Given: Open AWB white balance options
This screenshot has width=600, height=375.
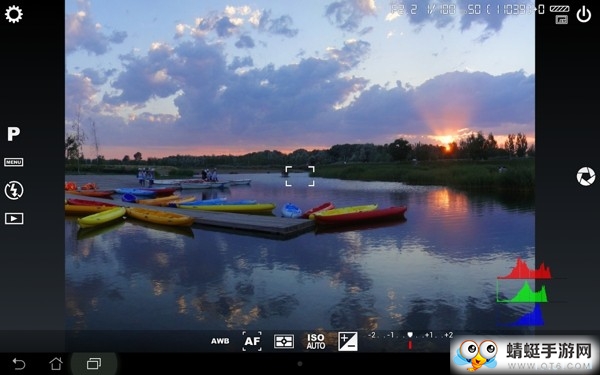Looking at the screenshot, I should pos(220,341).
